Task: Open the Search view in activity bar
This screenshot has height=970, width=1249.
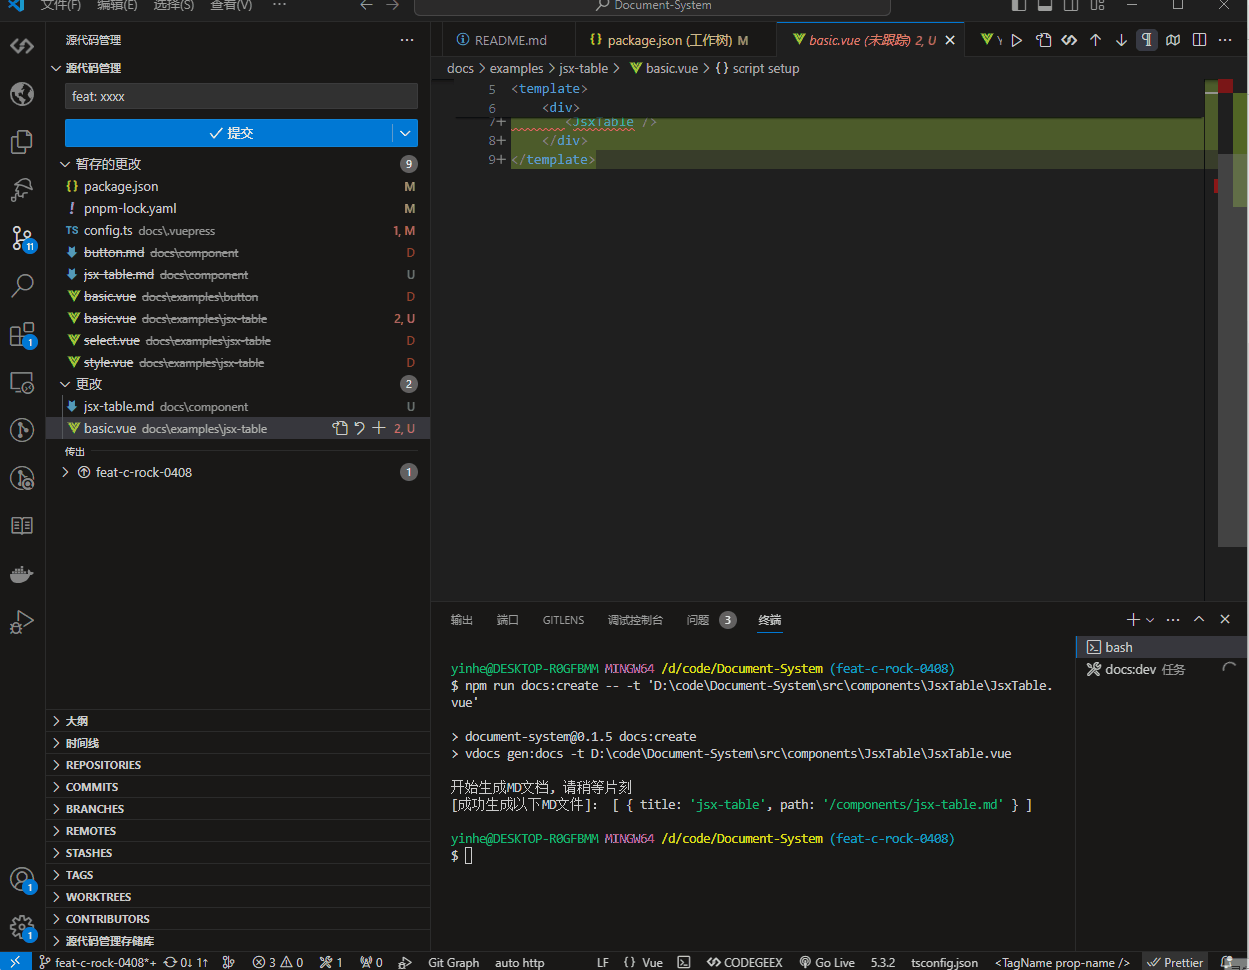Action: pyautogui.click(x=22, y=286)
